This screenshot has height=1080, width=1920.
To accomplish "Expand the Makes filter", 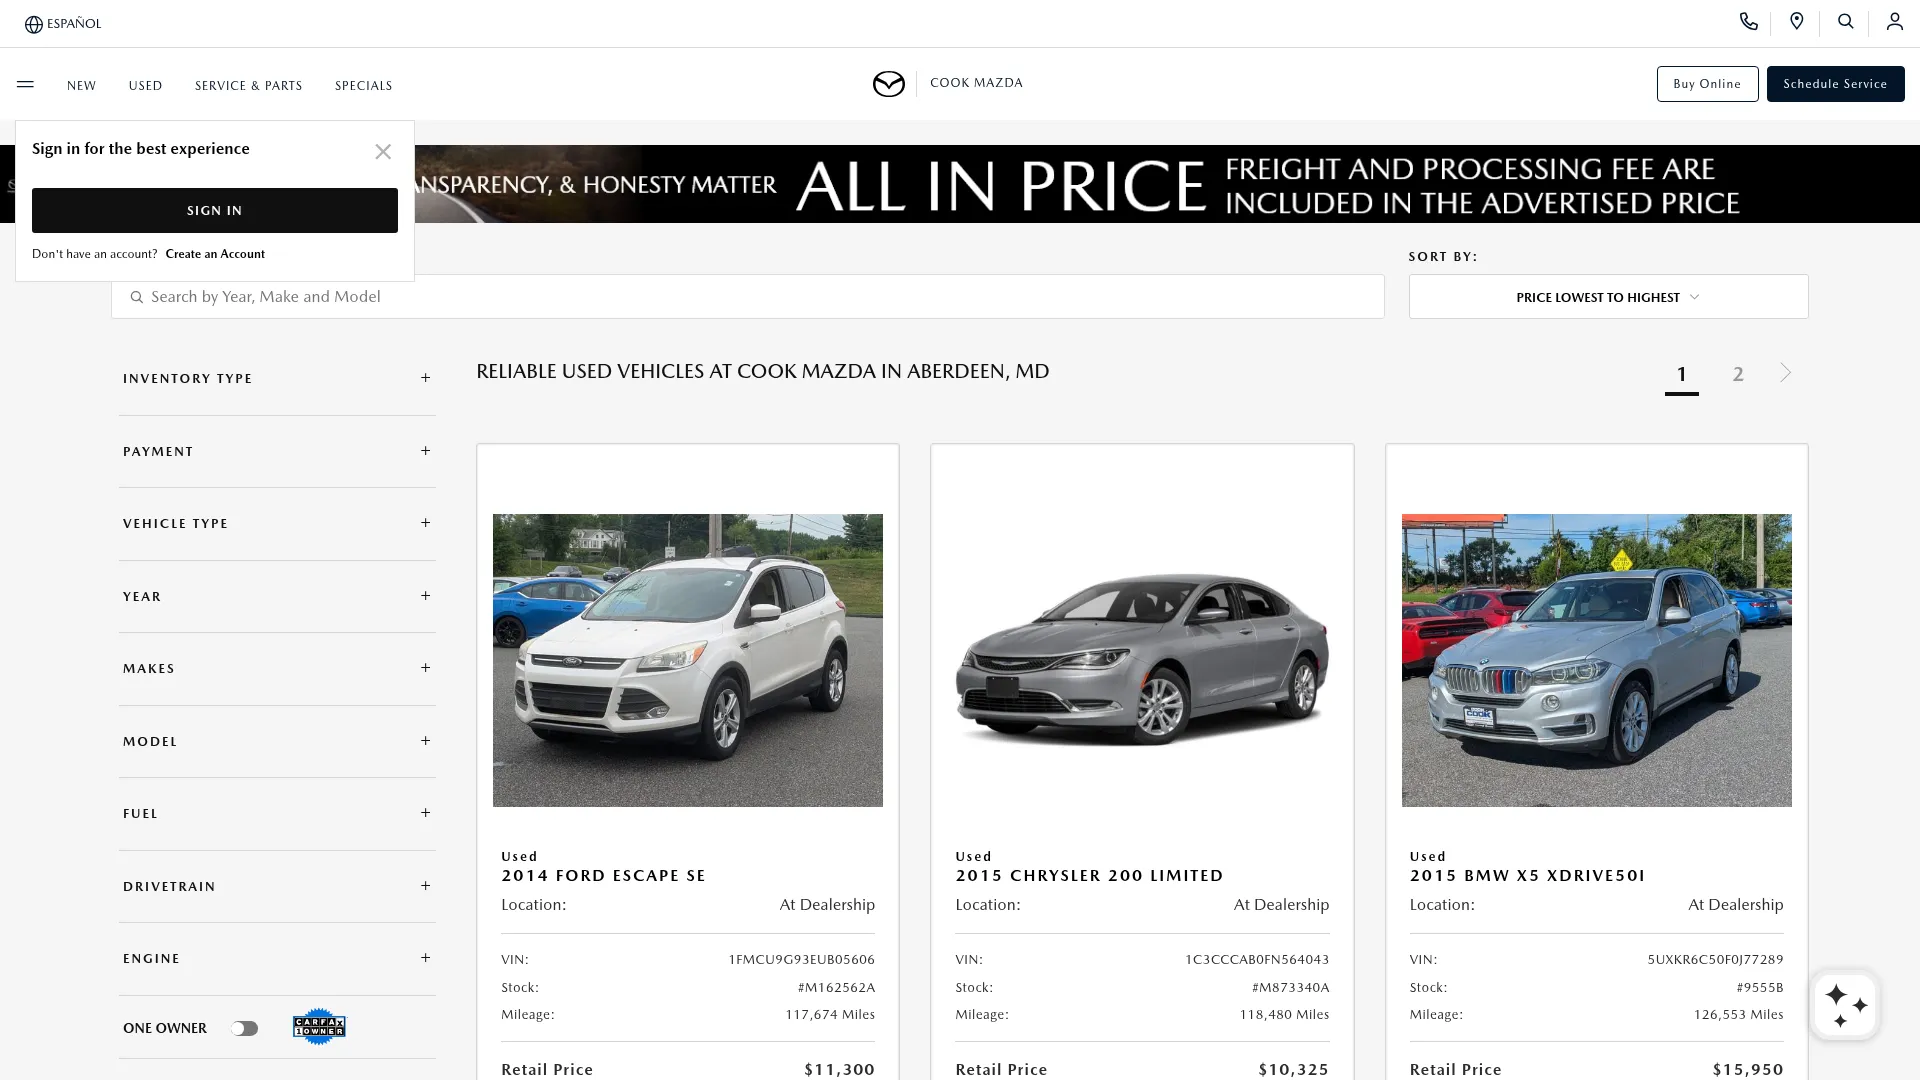I will tap(277, 668).
